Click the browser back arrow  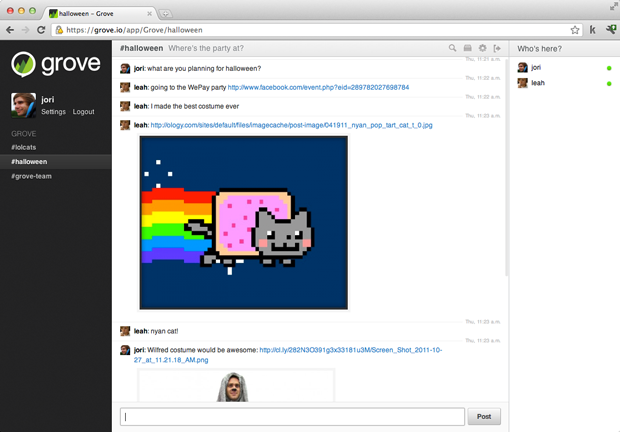point(10,30)
